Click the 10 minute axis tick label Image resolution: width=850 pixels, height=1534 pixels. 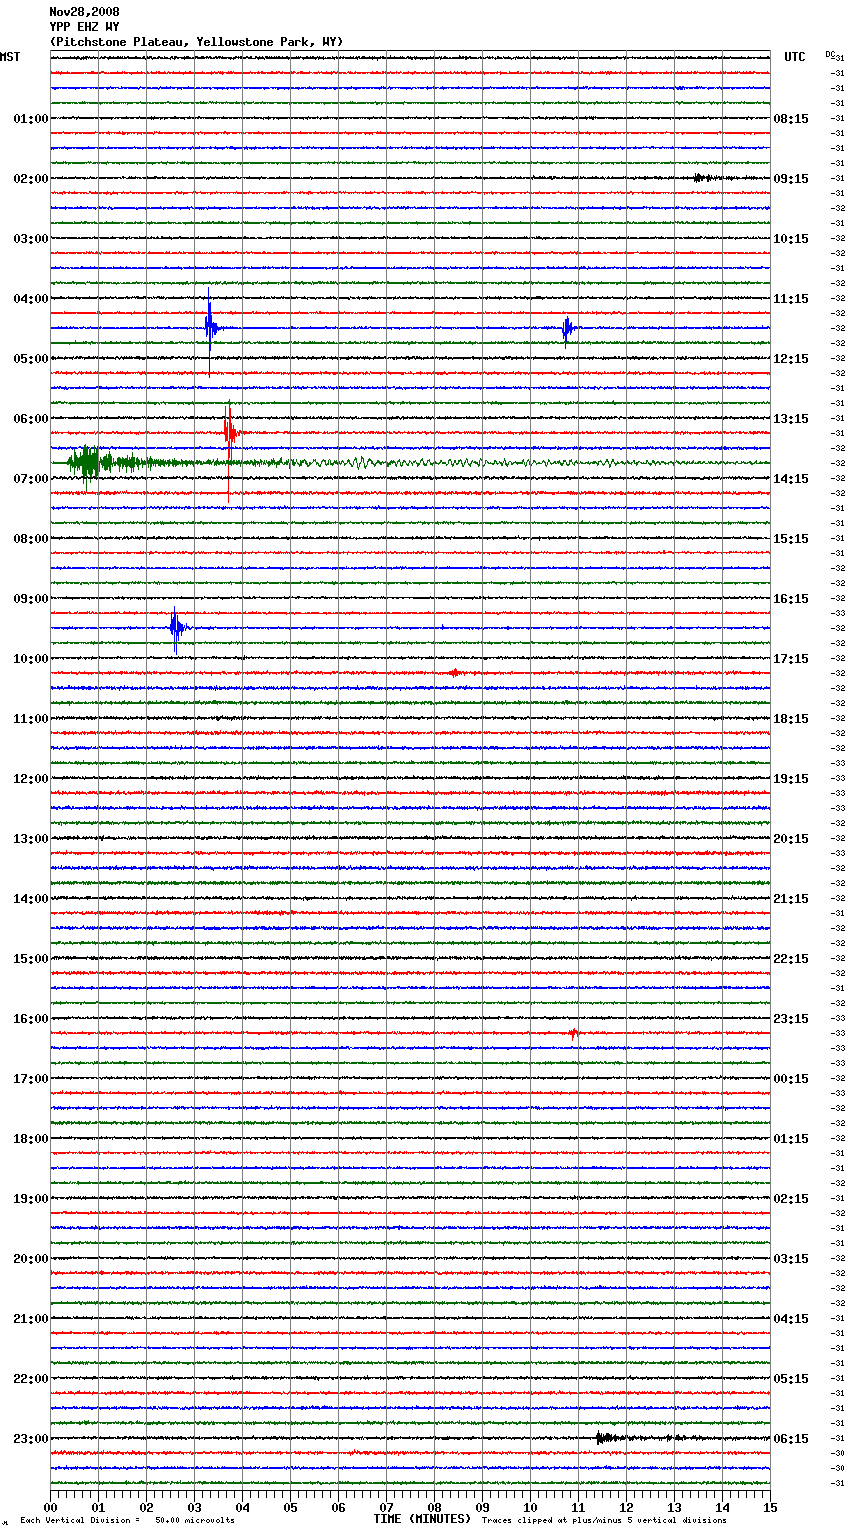tap(530, 1507)
